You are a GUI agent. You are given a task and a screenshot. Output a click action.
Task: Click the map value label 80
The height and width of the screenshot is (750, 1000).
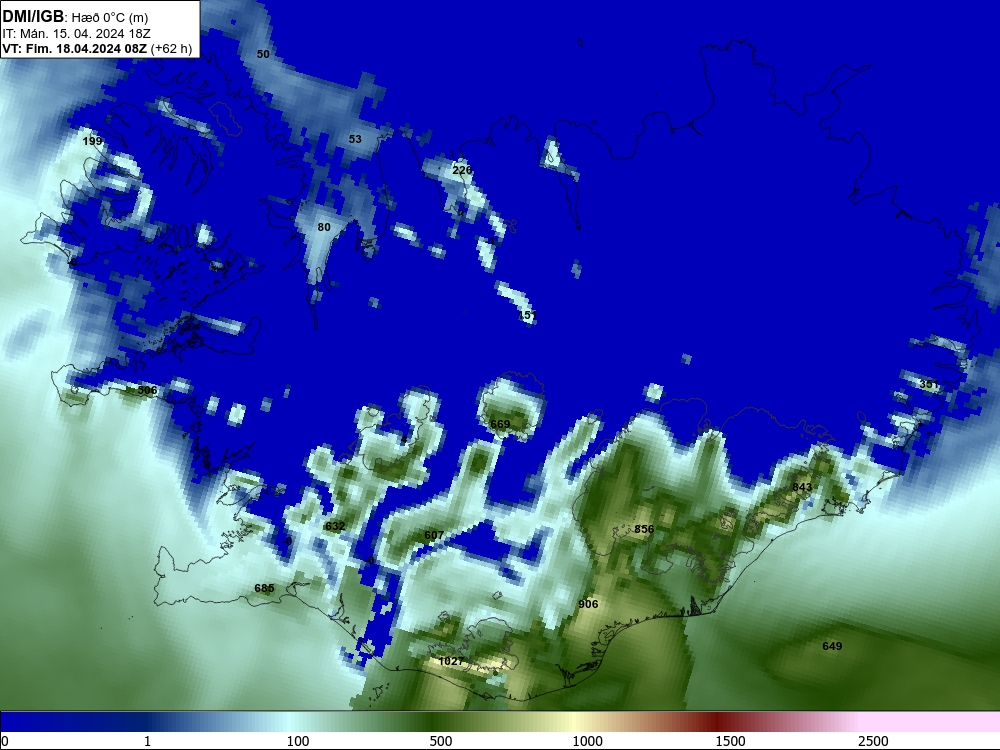point(324,227)
